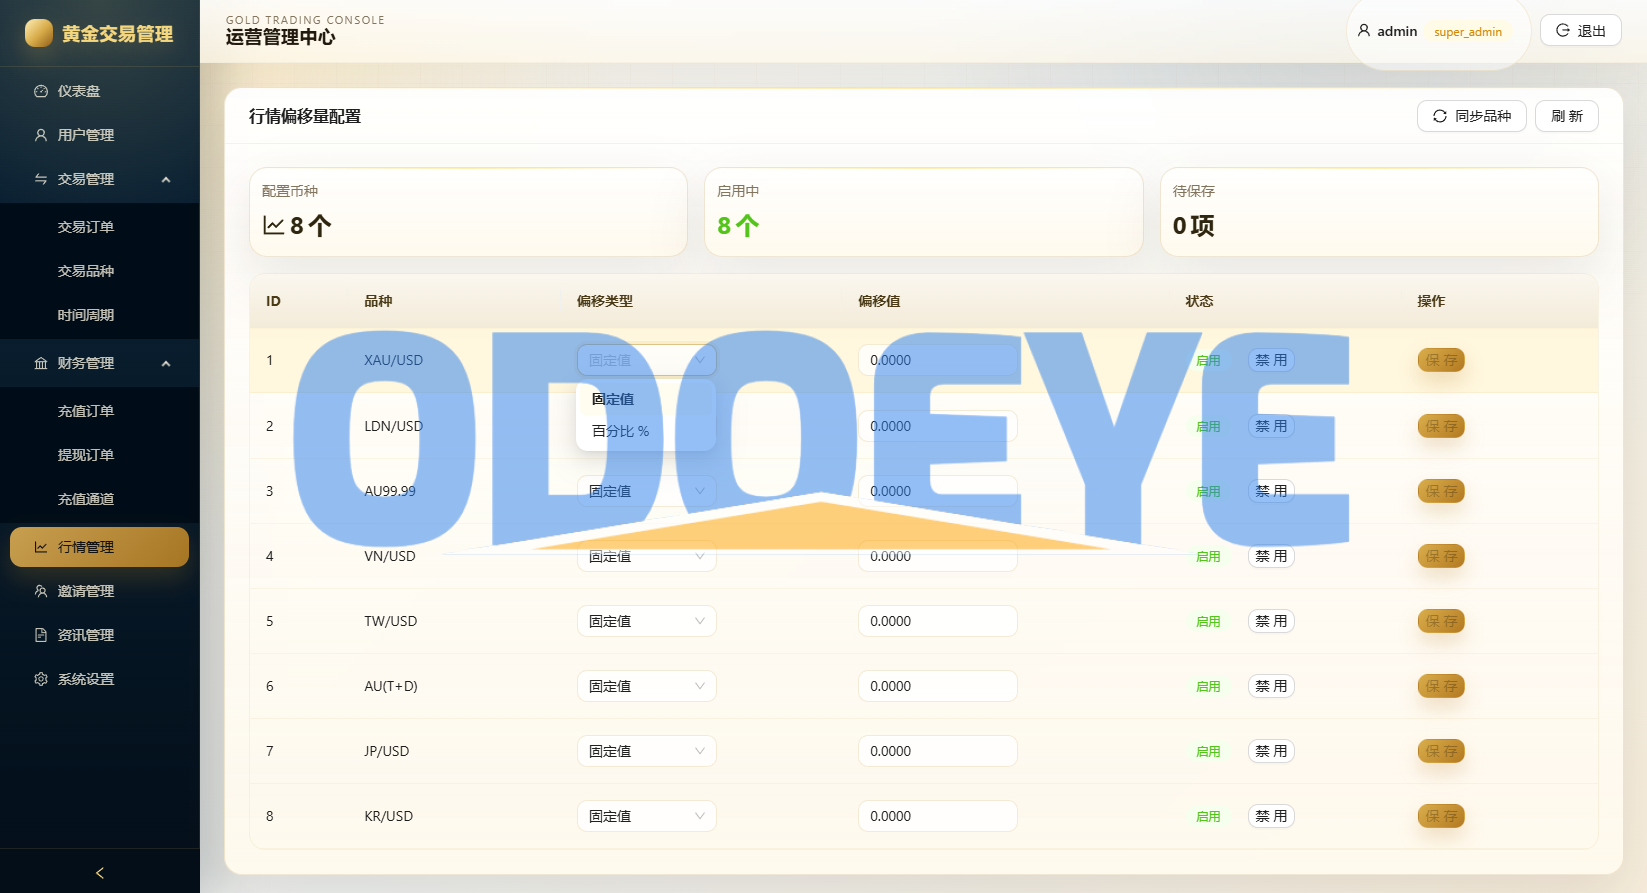Click the gold logo icon in sidebar header

tap(39, 33)
